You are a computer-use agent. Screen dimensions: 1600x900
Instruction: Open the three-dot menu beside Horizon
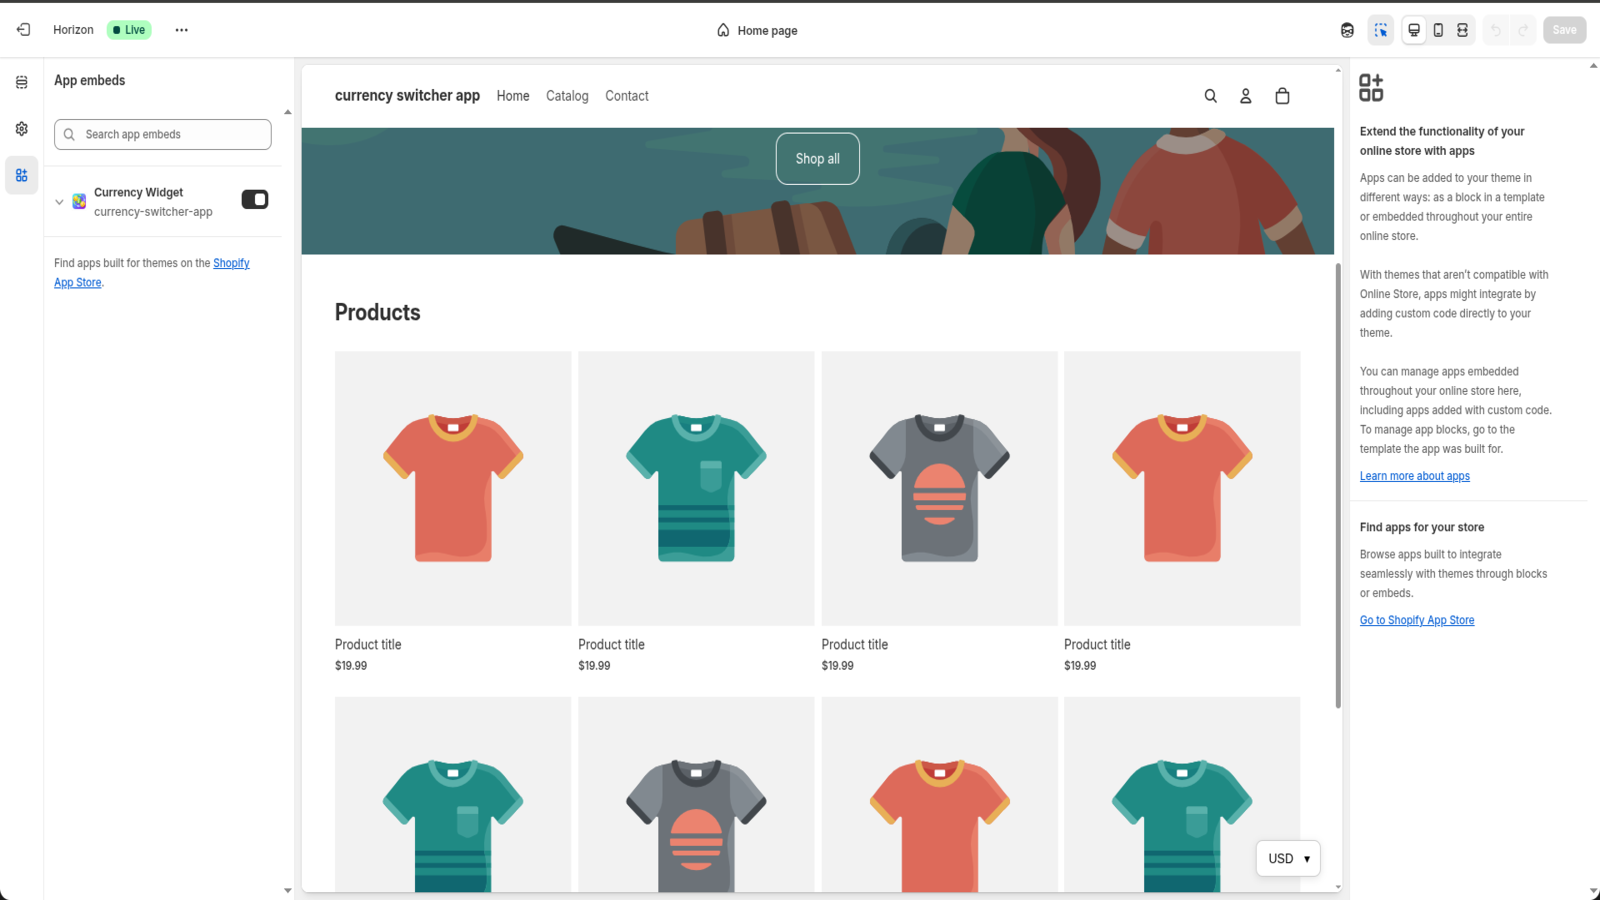pyautogui.click(x=181, y=30)
